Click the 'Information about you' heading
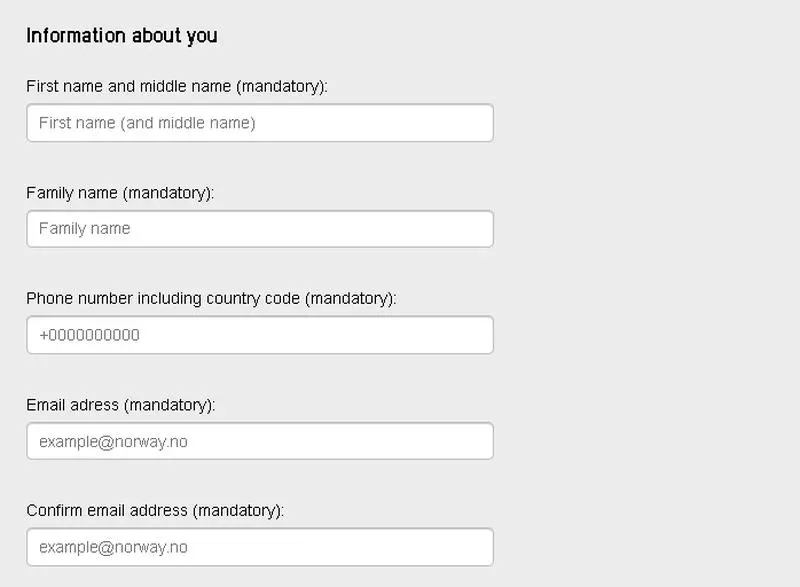800x587 pixels. click(x=121, y=36)
